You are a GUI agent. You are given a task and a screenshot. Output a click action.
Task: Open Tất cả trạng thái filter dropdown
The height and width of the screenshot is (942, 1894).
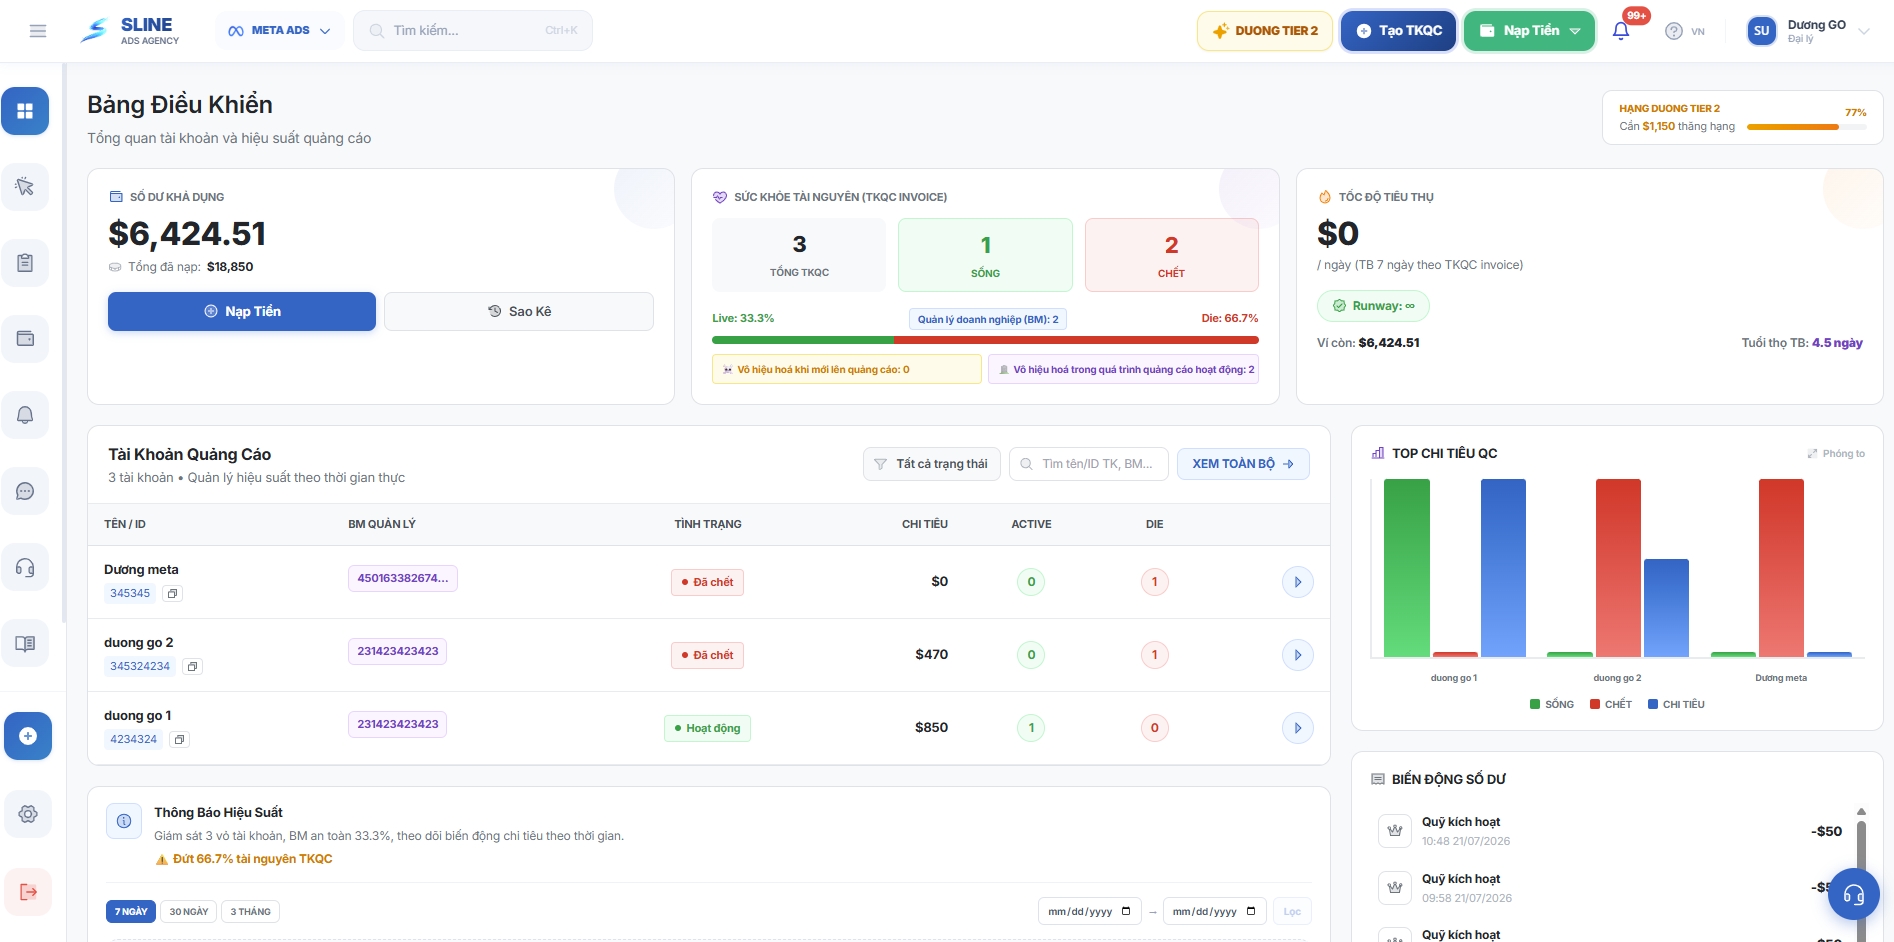pos(931,464)
